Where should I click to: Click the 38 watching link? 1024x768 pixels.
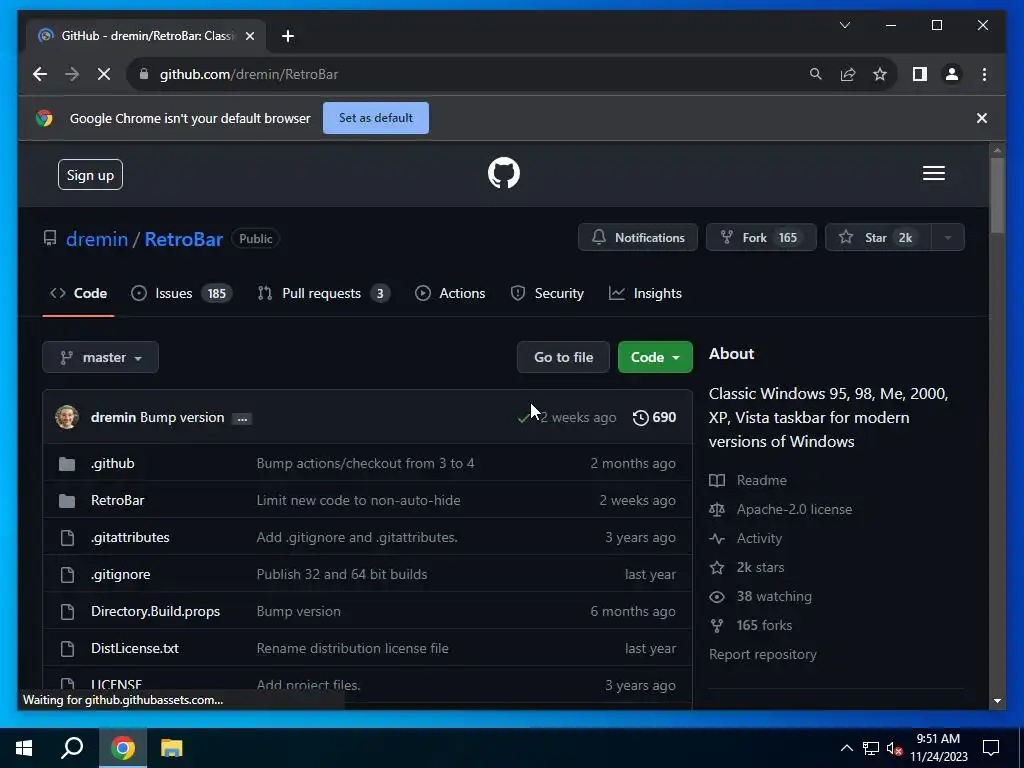pos(760,596)
